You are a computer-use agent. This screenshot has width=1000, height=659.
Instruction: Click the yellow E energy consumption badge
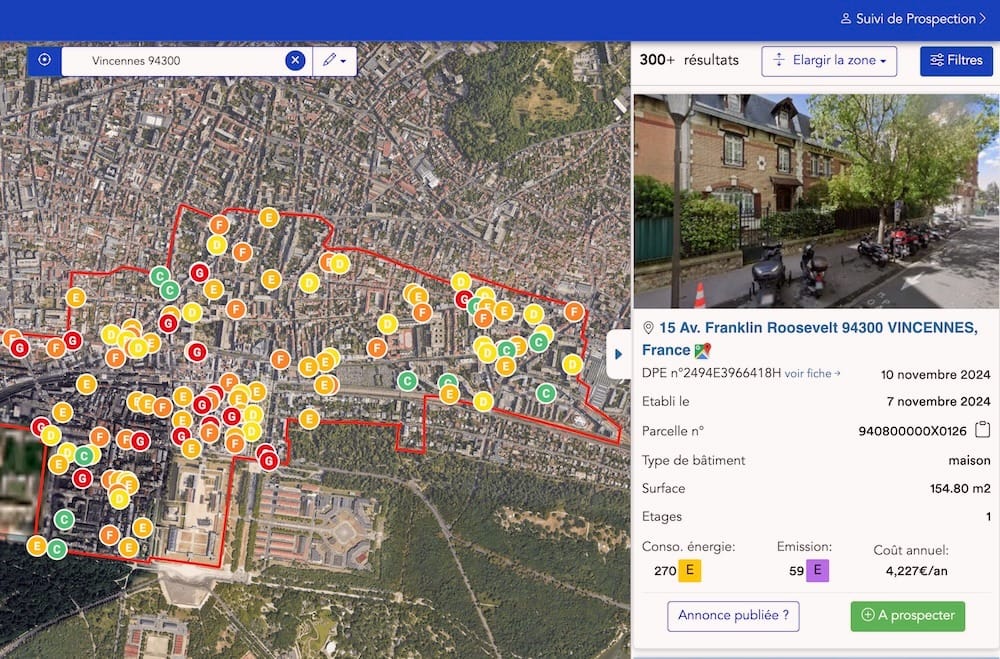coord(689,571)
